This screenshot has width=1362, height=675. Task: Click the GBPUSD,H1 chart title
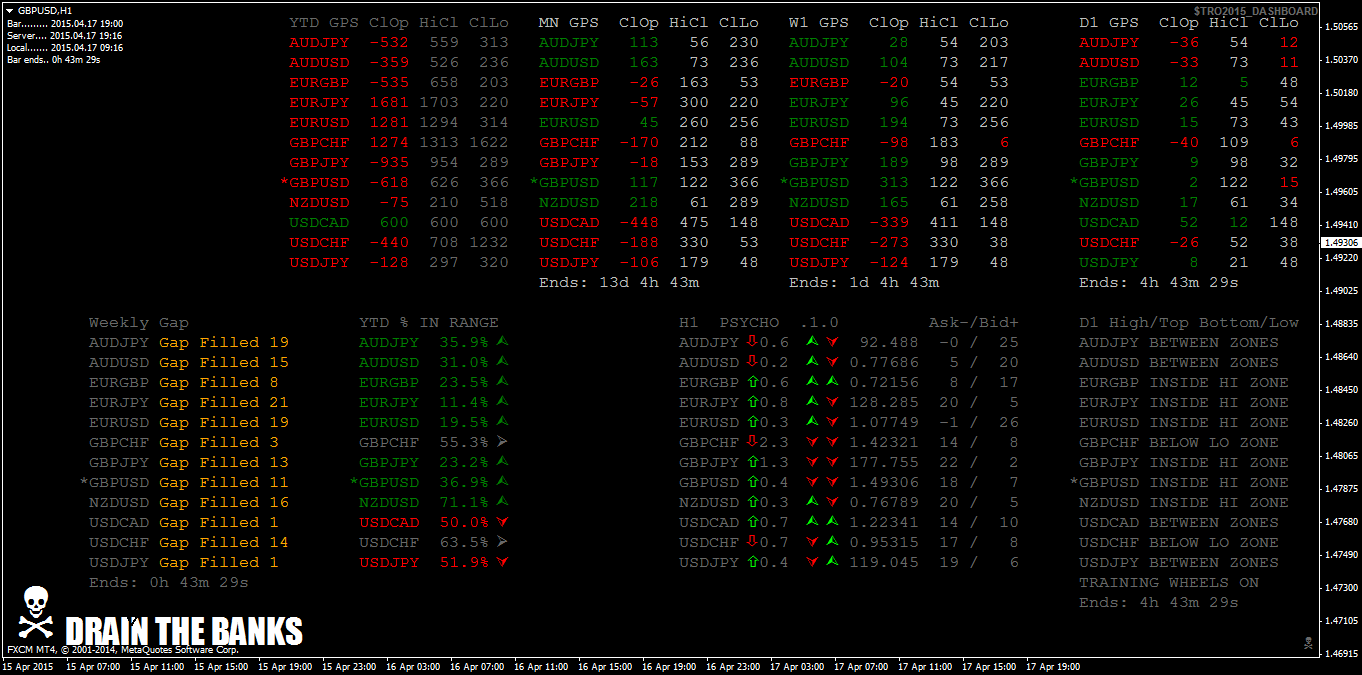coord(45,10)
